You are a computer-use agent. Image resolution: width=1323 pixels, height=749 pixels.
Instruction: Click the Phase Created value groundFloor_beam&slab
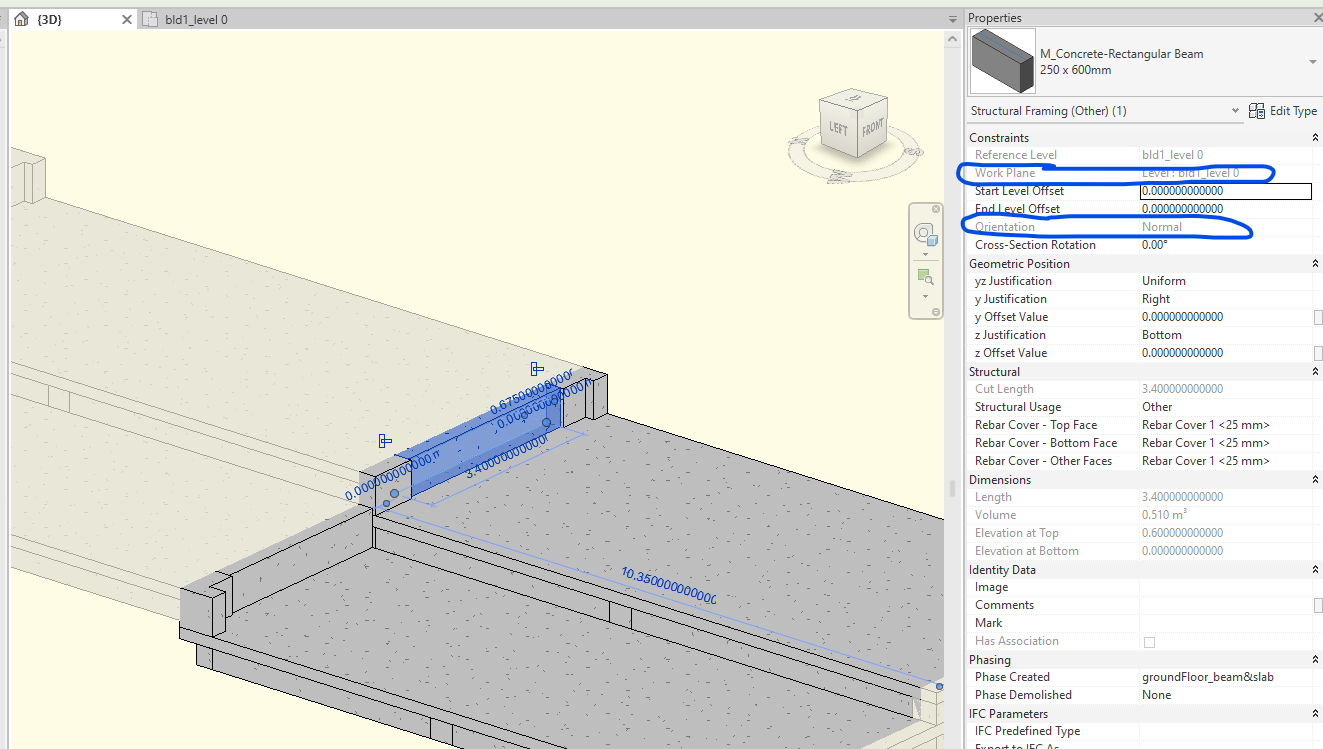1208,677
